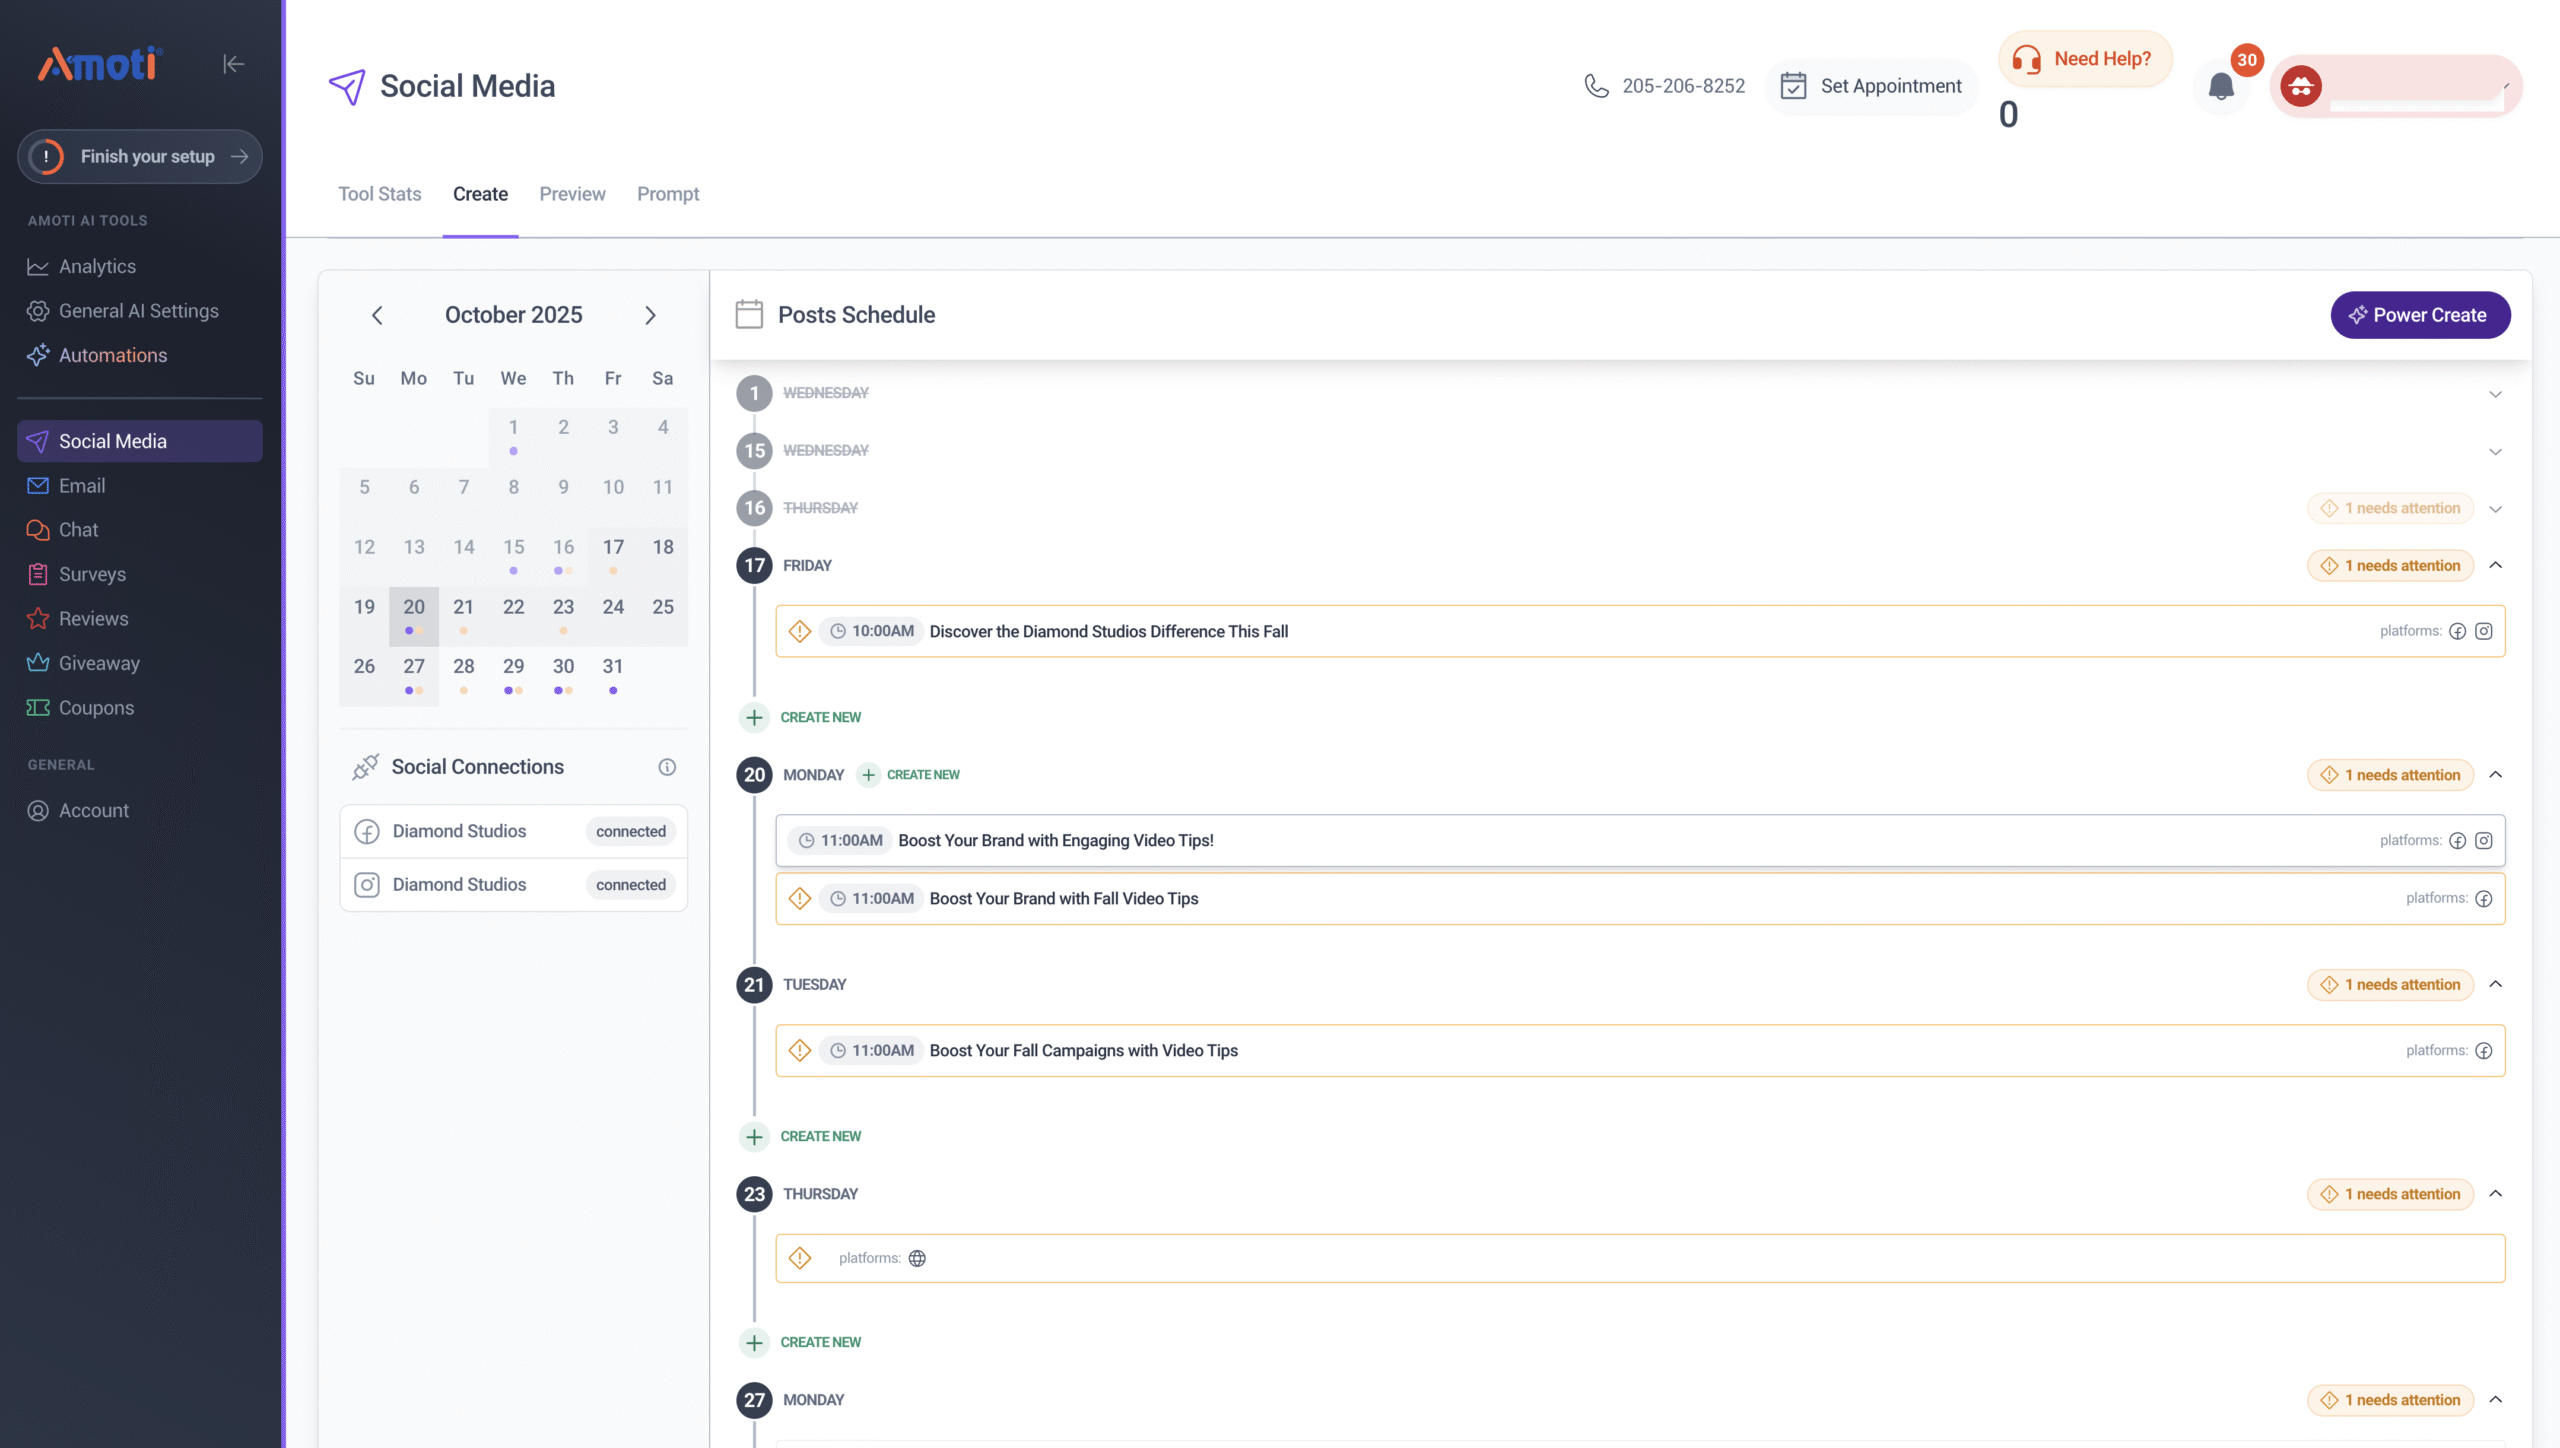Collapse the Friday 17 schedule section

tap(2495, 565)
